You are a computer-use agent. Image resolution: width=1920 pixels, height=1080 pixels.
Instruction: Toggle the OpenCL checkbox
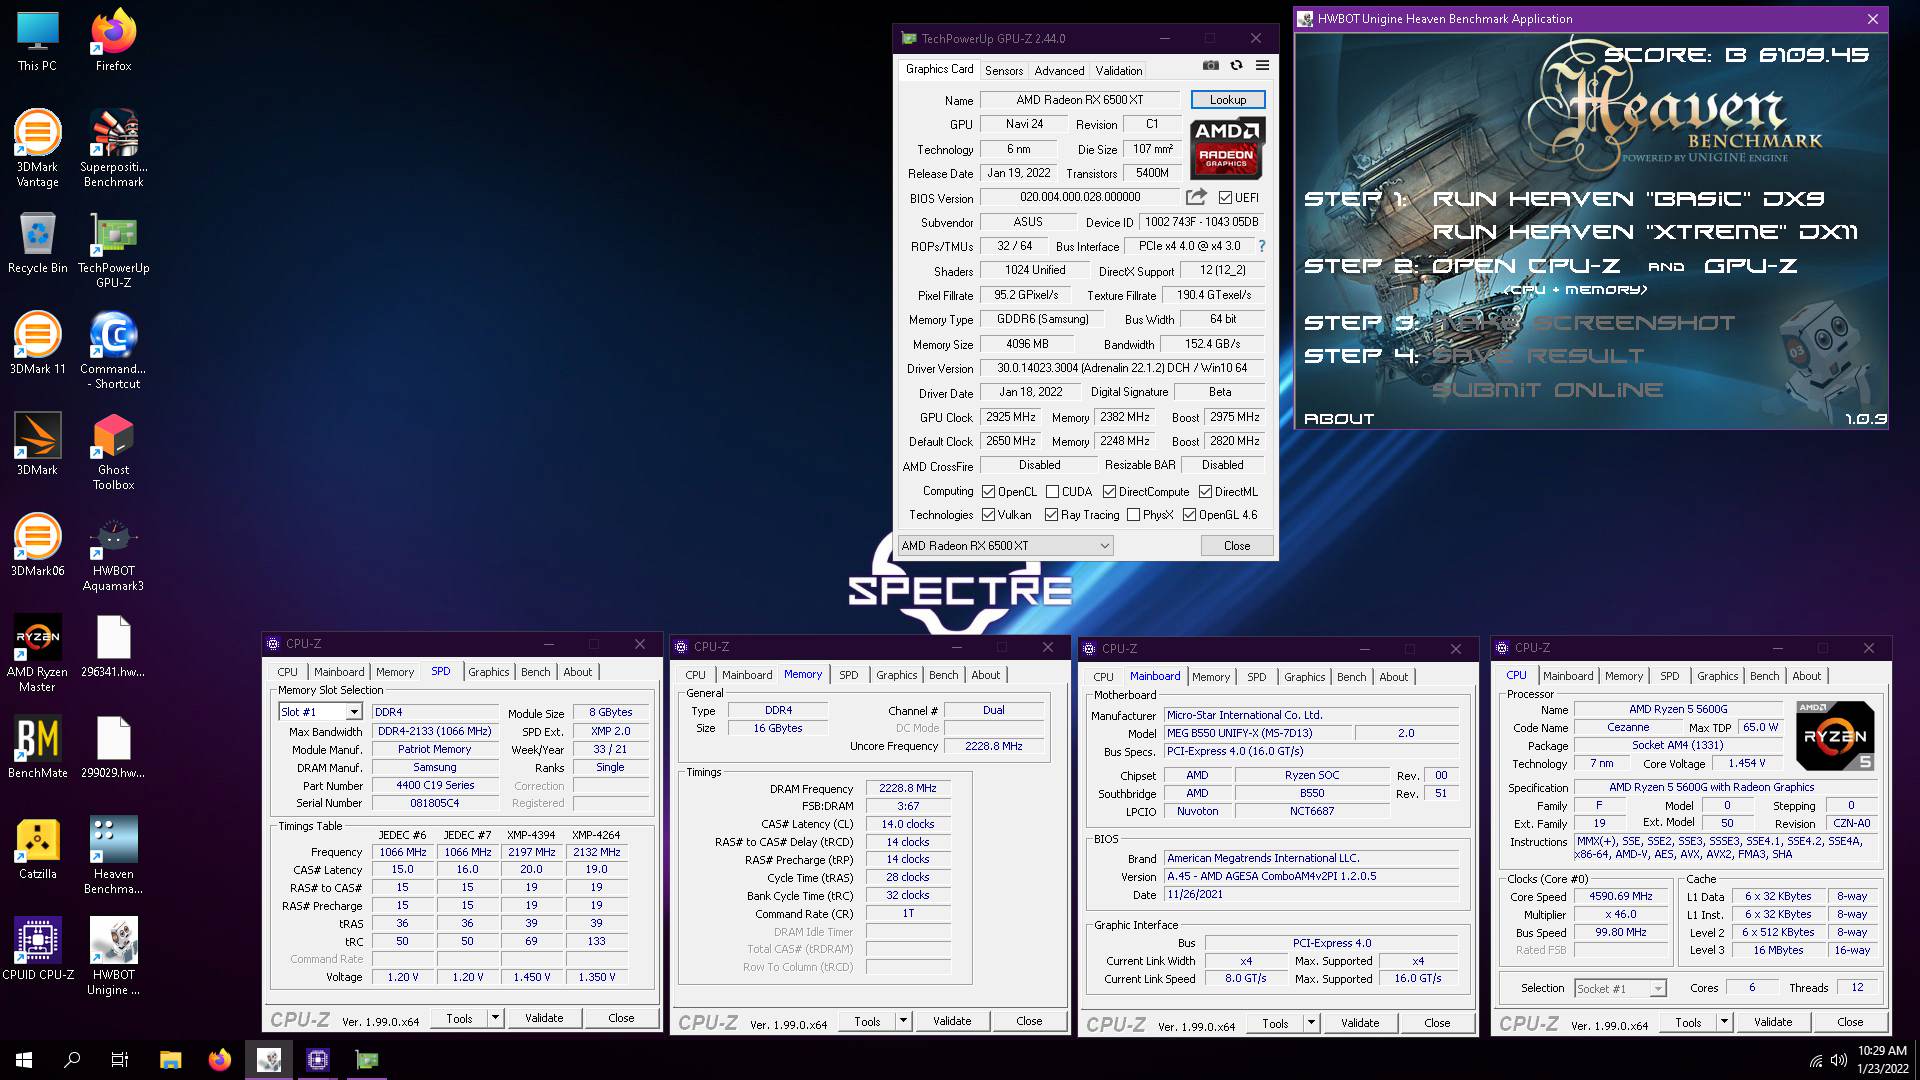point(988,492)
